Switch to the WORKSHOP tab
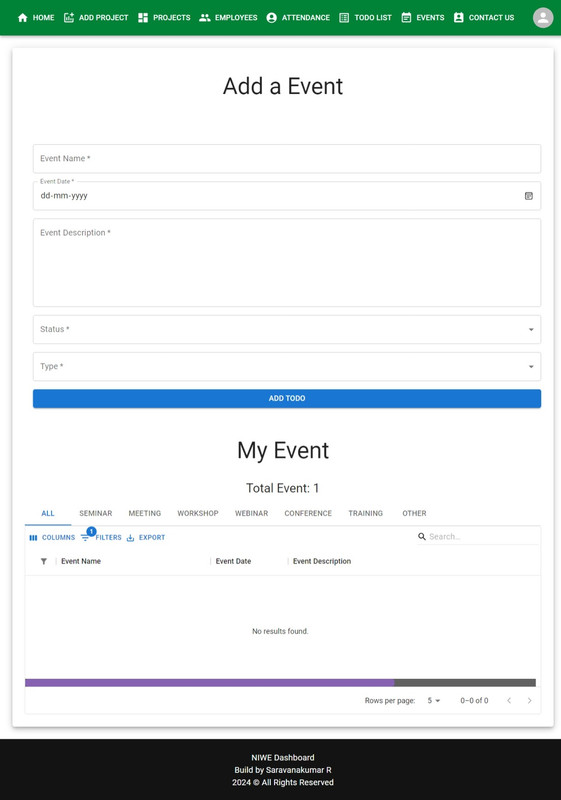This screenshot has height=800, width=561. coord(198,513)
